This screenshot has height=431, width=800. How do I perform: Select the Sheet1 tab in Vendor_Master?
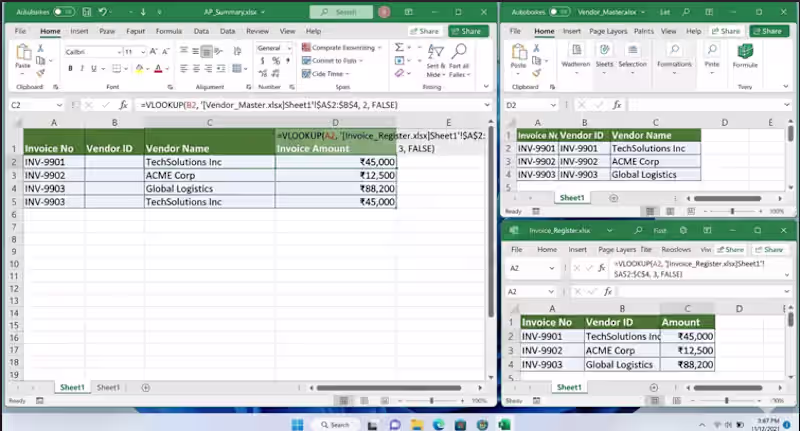[x=572, y=198]
